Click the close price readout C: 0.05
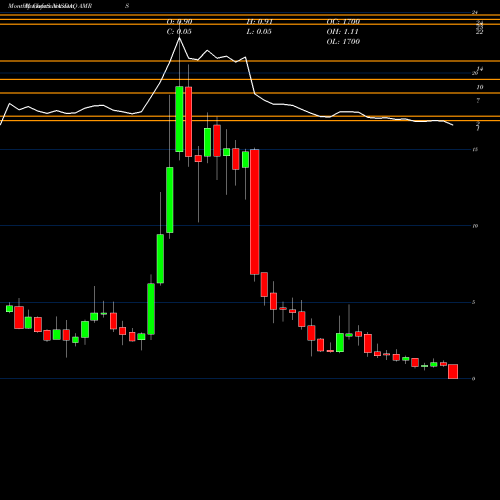500x500 pixels. pyautogui.click(x=179, y=32)
